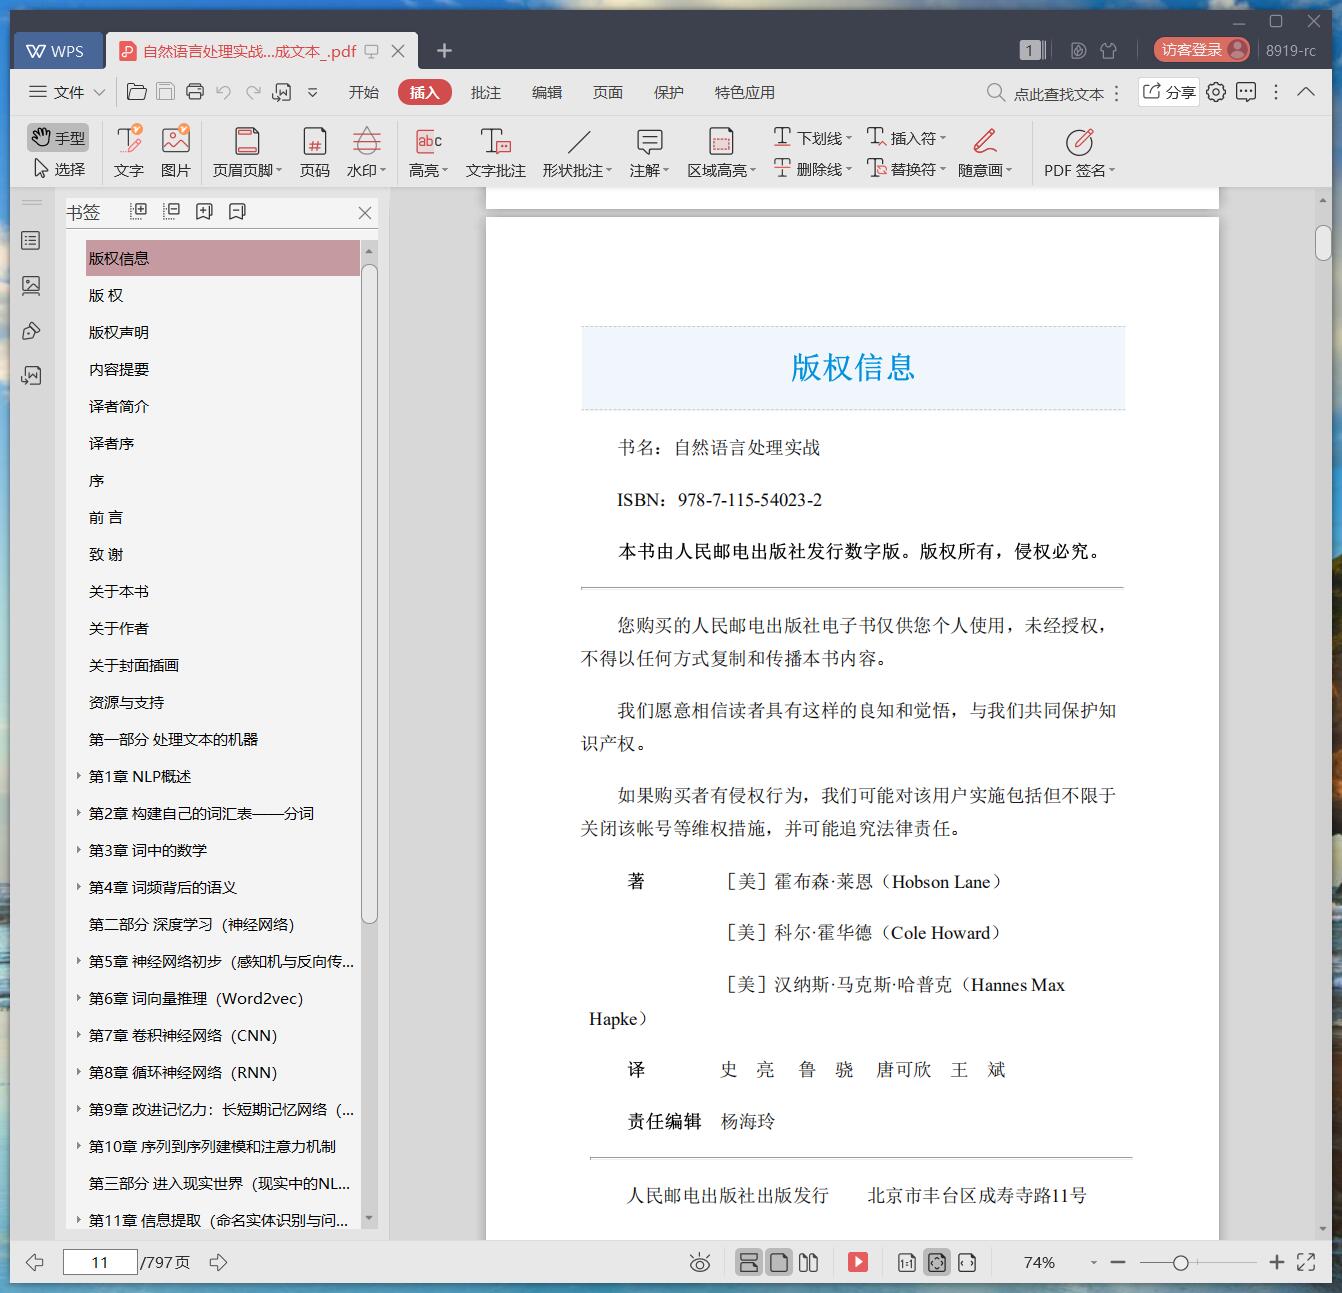
Task: Select the 内容提要 bookmark
Action: pyautogui.click(x=119, y=369)
